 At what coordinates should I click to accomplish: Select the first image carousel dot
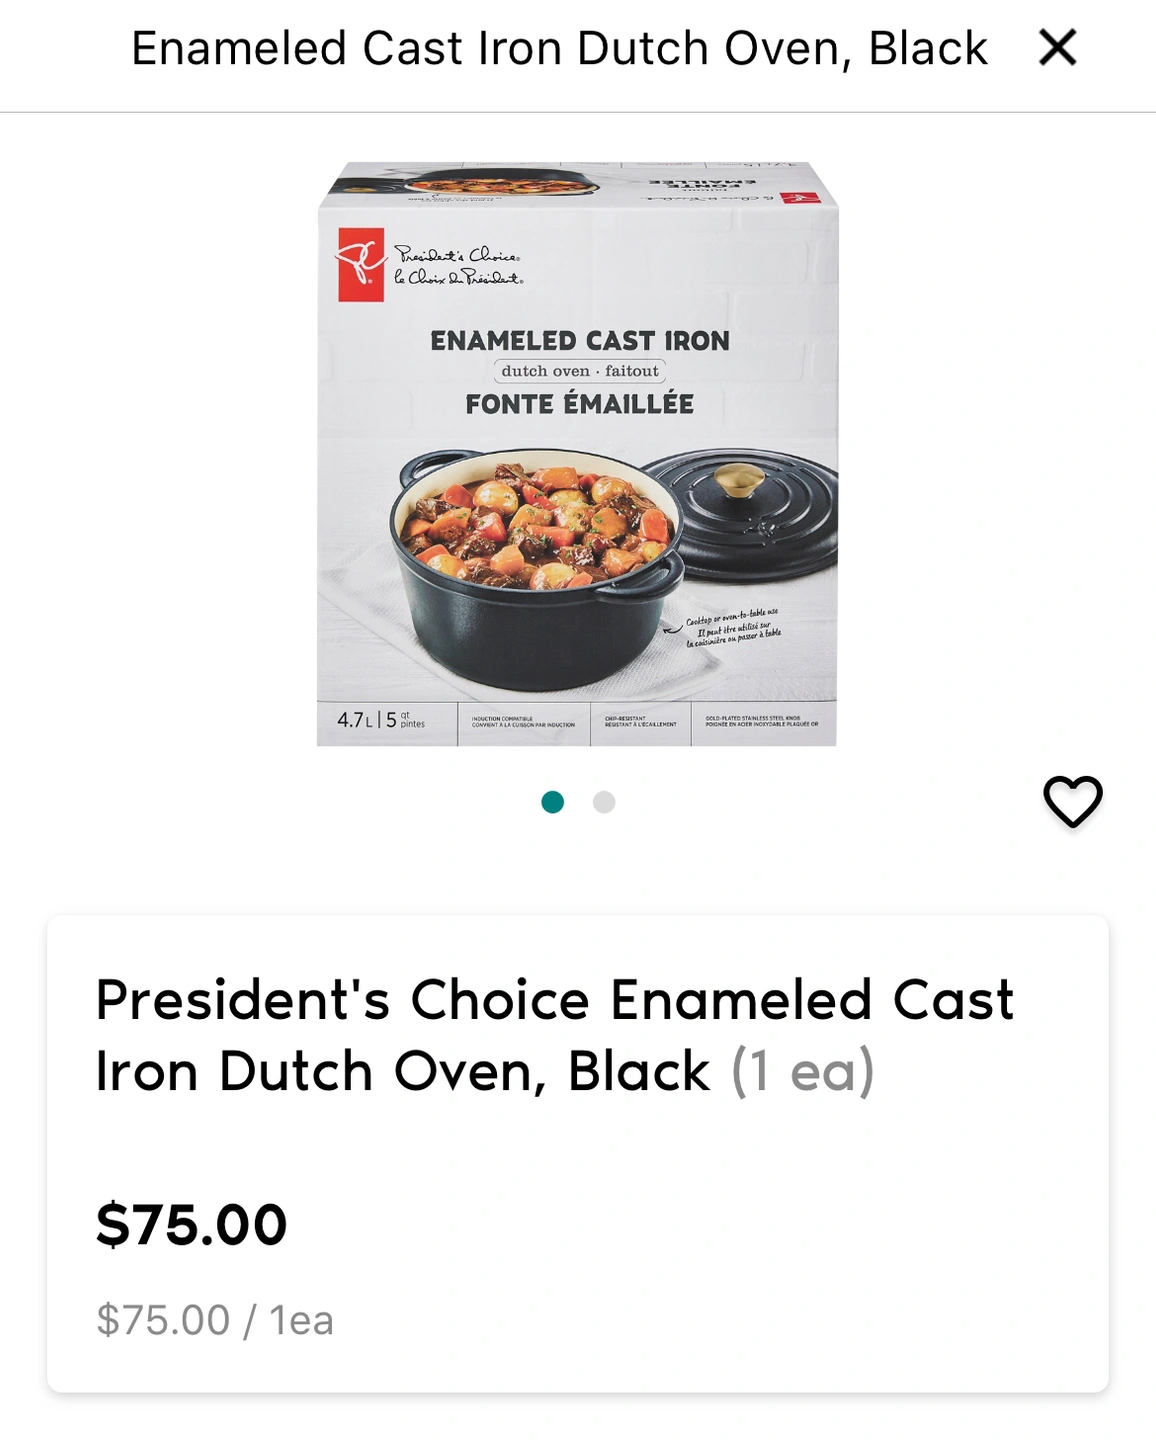[x=552, y=802]
